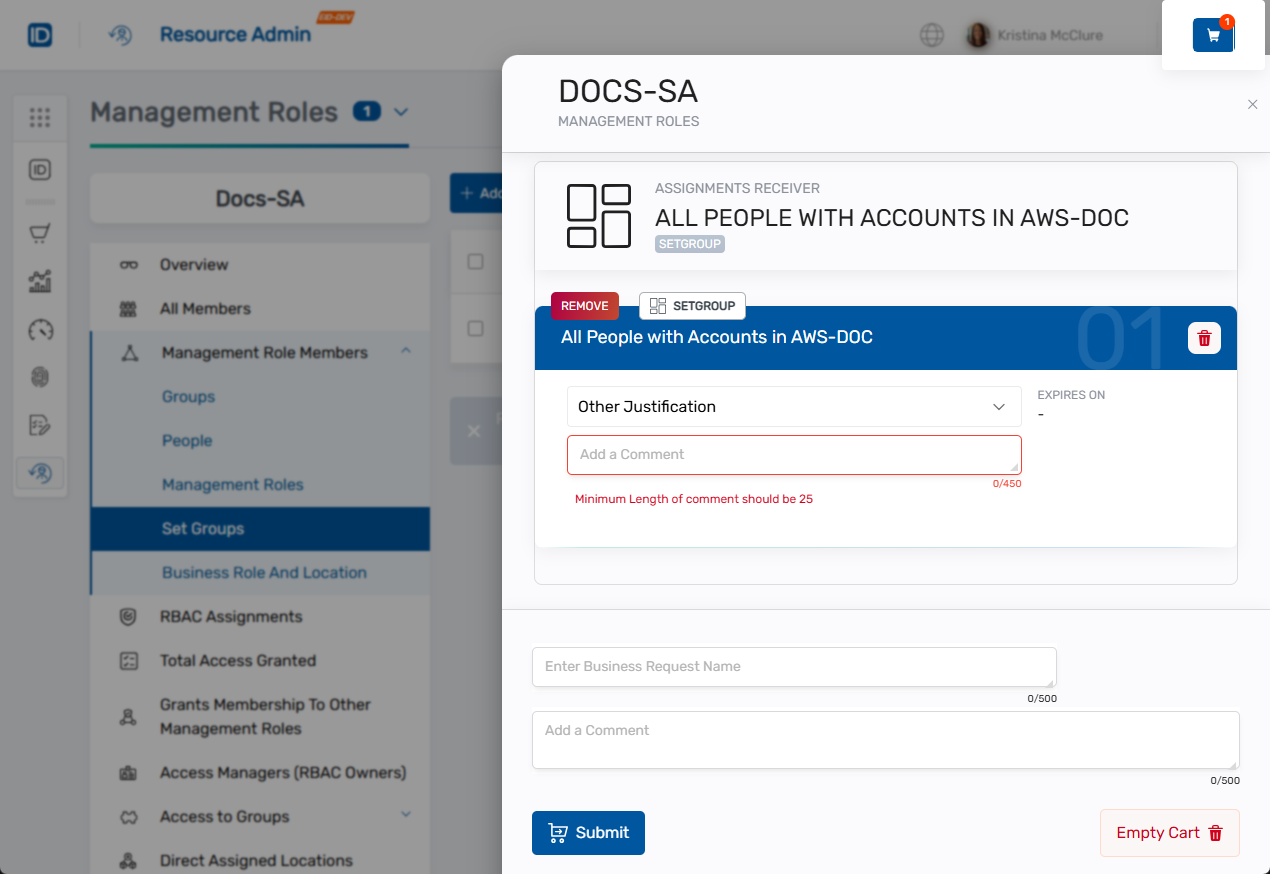The image size is (1270, 874).
Task: Open the apps grid icon in sidebar
Action: click(x=40, y=118)
